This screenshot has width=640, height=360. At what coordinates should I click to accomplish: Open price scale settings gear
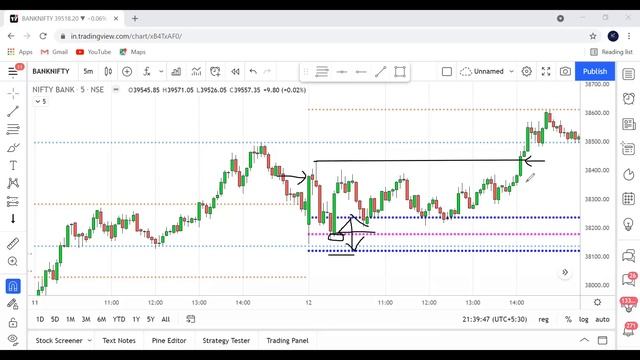click(x=598, y=302)
